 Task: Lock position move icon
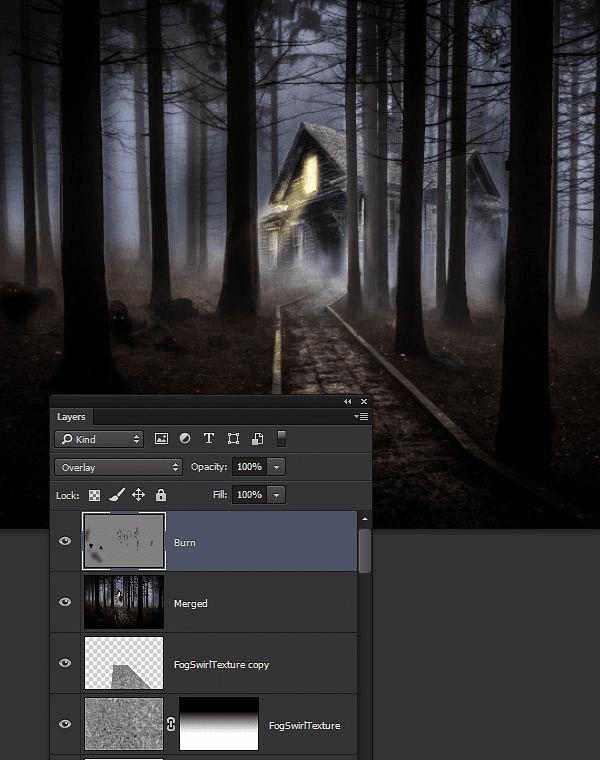pos(139,495)
